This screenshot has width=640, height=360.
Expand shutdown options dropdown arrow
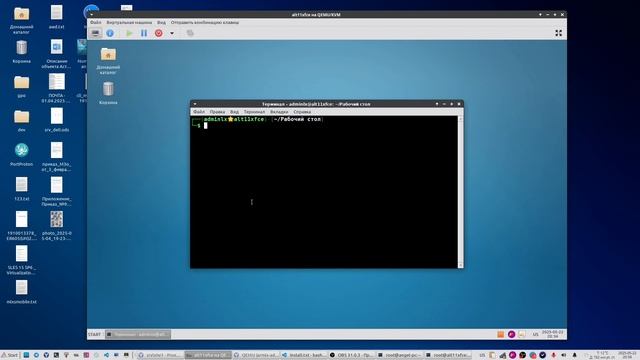click(172, 33)
